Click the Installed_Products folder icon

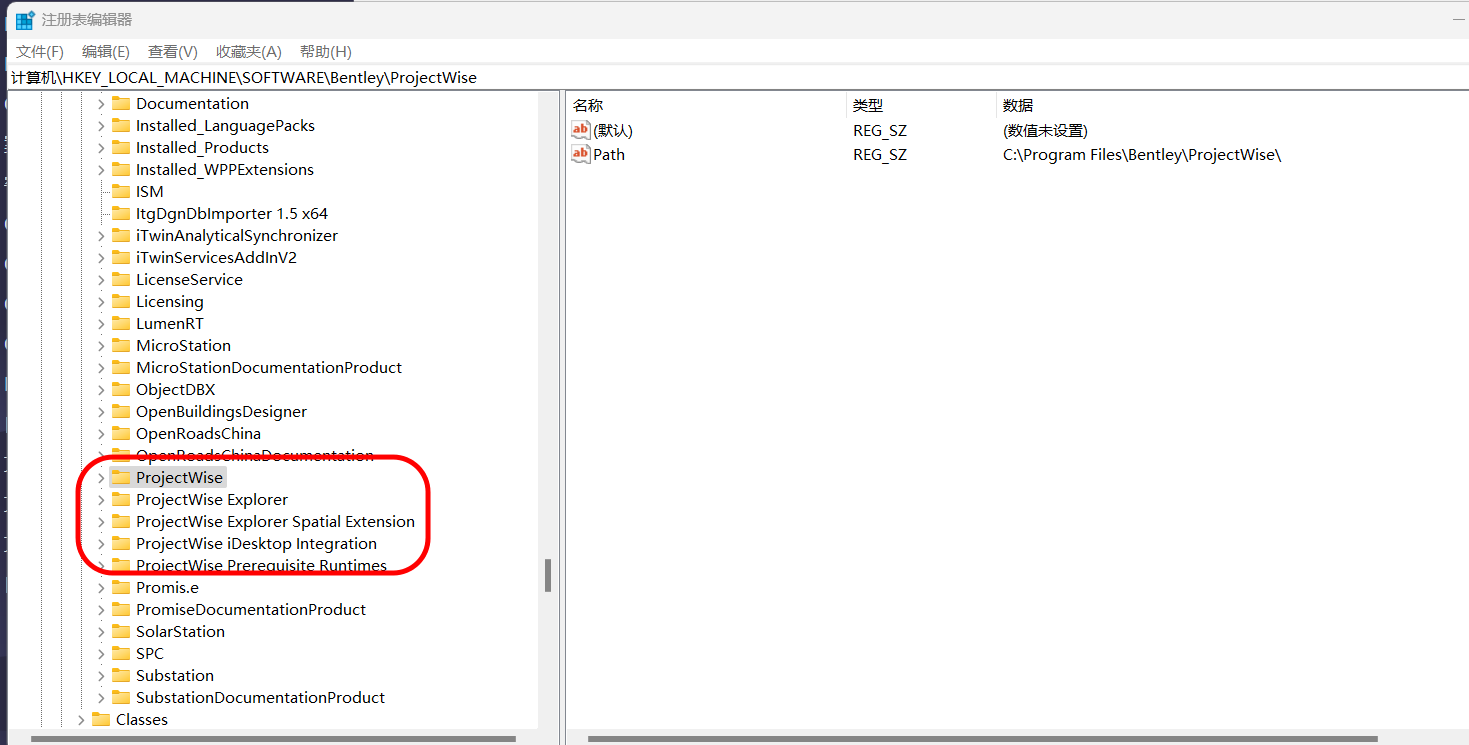pos(121,147)
